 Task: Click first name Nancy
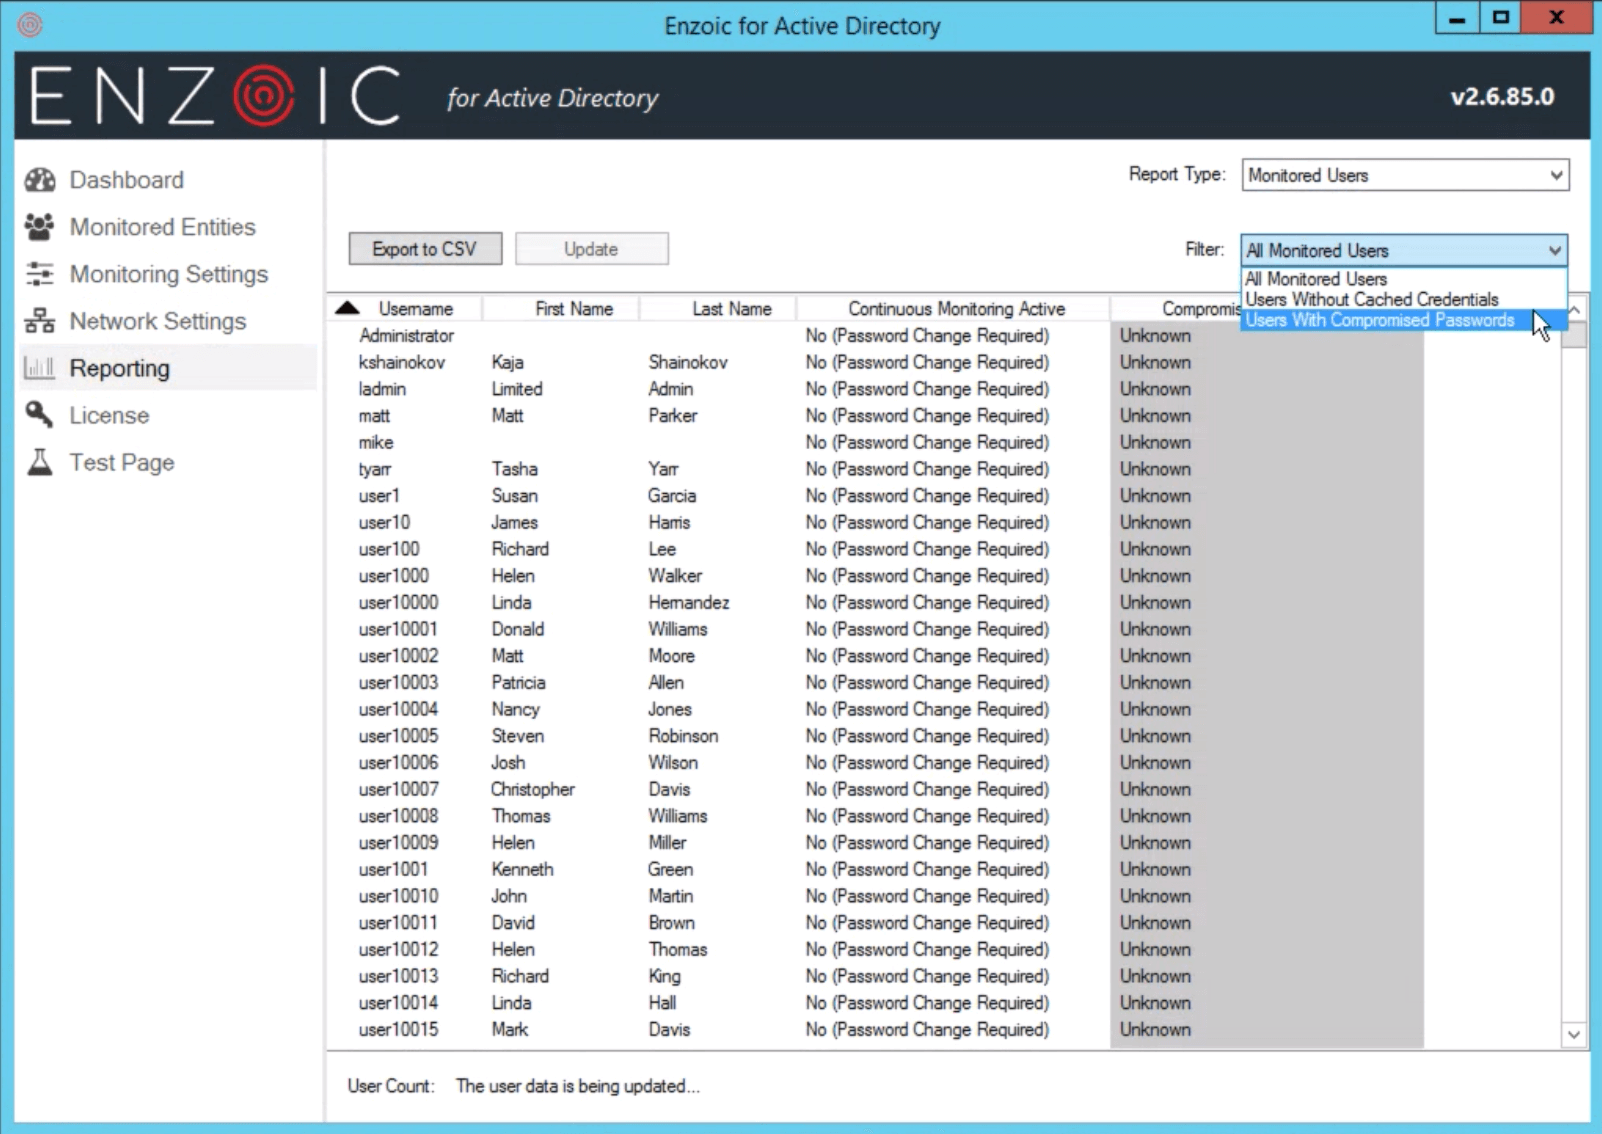tap(515, 709)
